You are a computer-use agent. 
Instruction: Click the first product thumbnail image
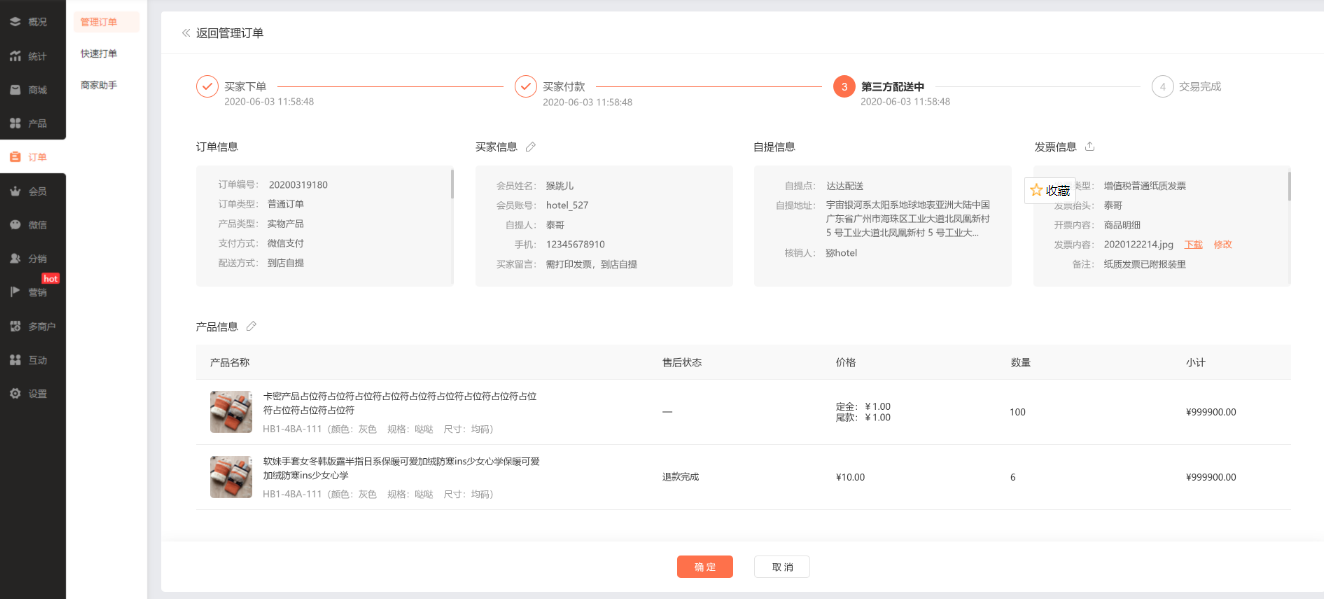coord(231,412)
